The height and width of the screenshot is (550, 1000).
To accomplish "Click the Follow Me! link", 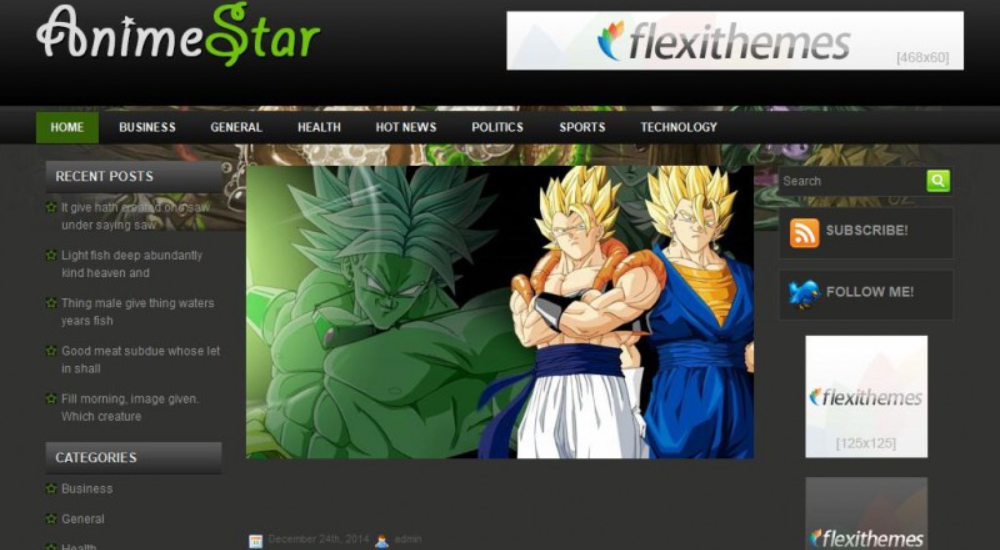I will coord(870,292).
